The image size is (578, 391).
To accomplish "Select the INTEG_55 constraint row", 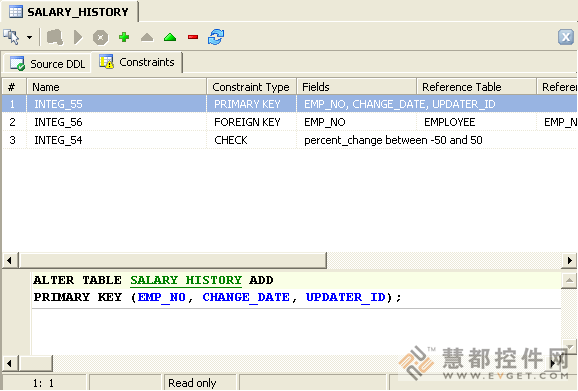I will click(x=289, y=104).
